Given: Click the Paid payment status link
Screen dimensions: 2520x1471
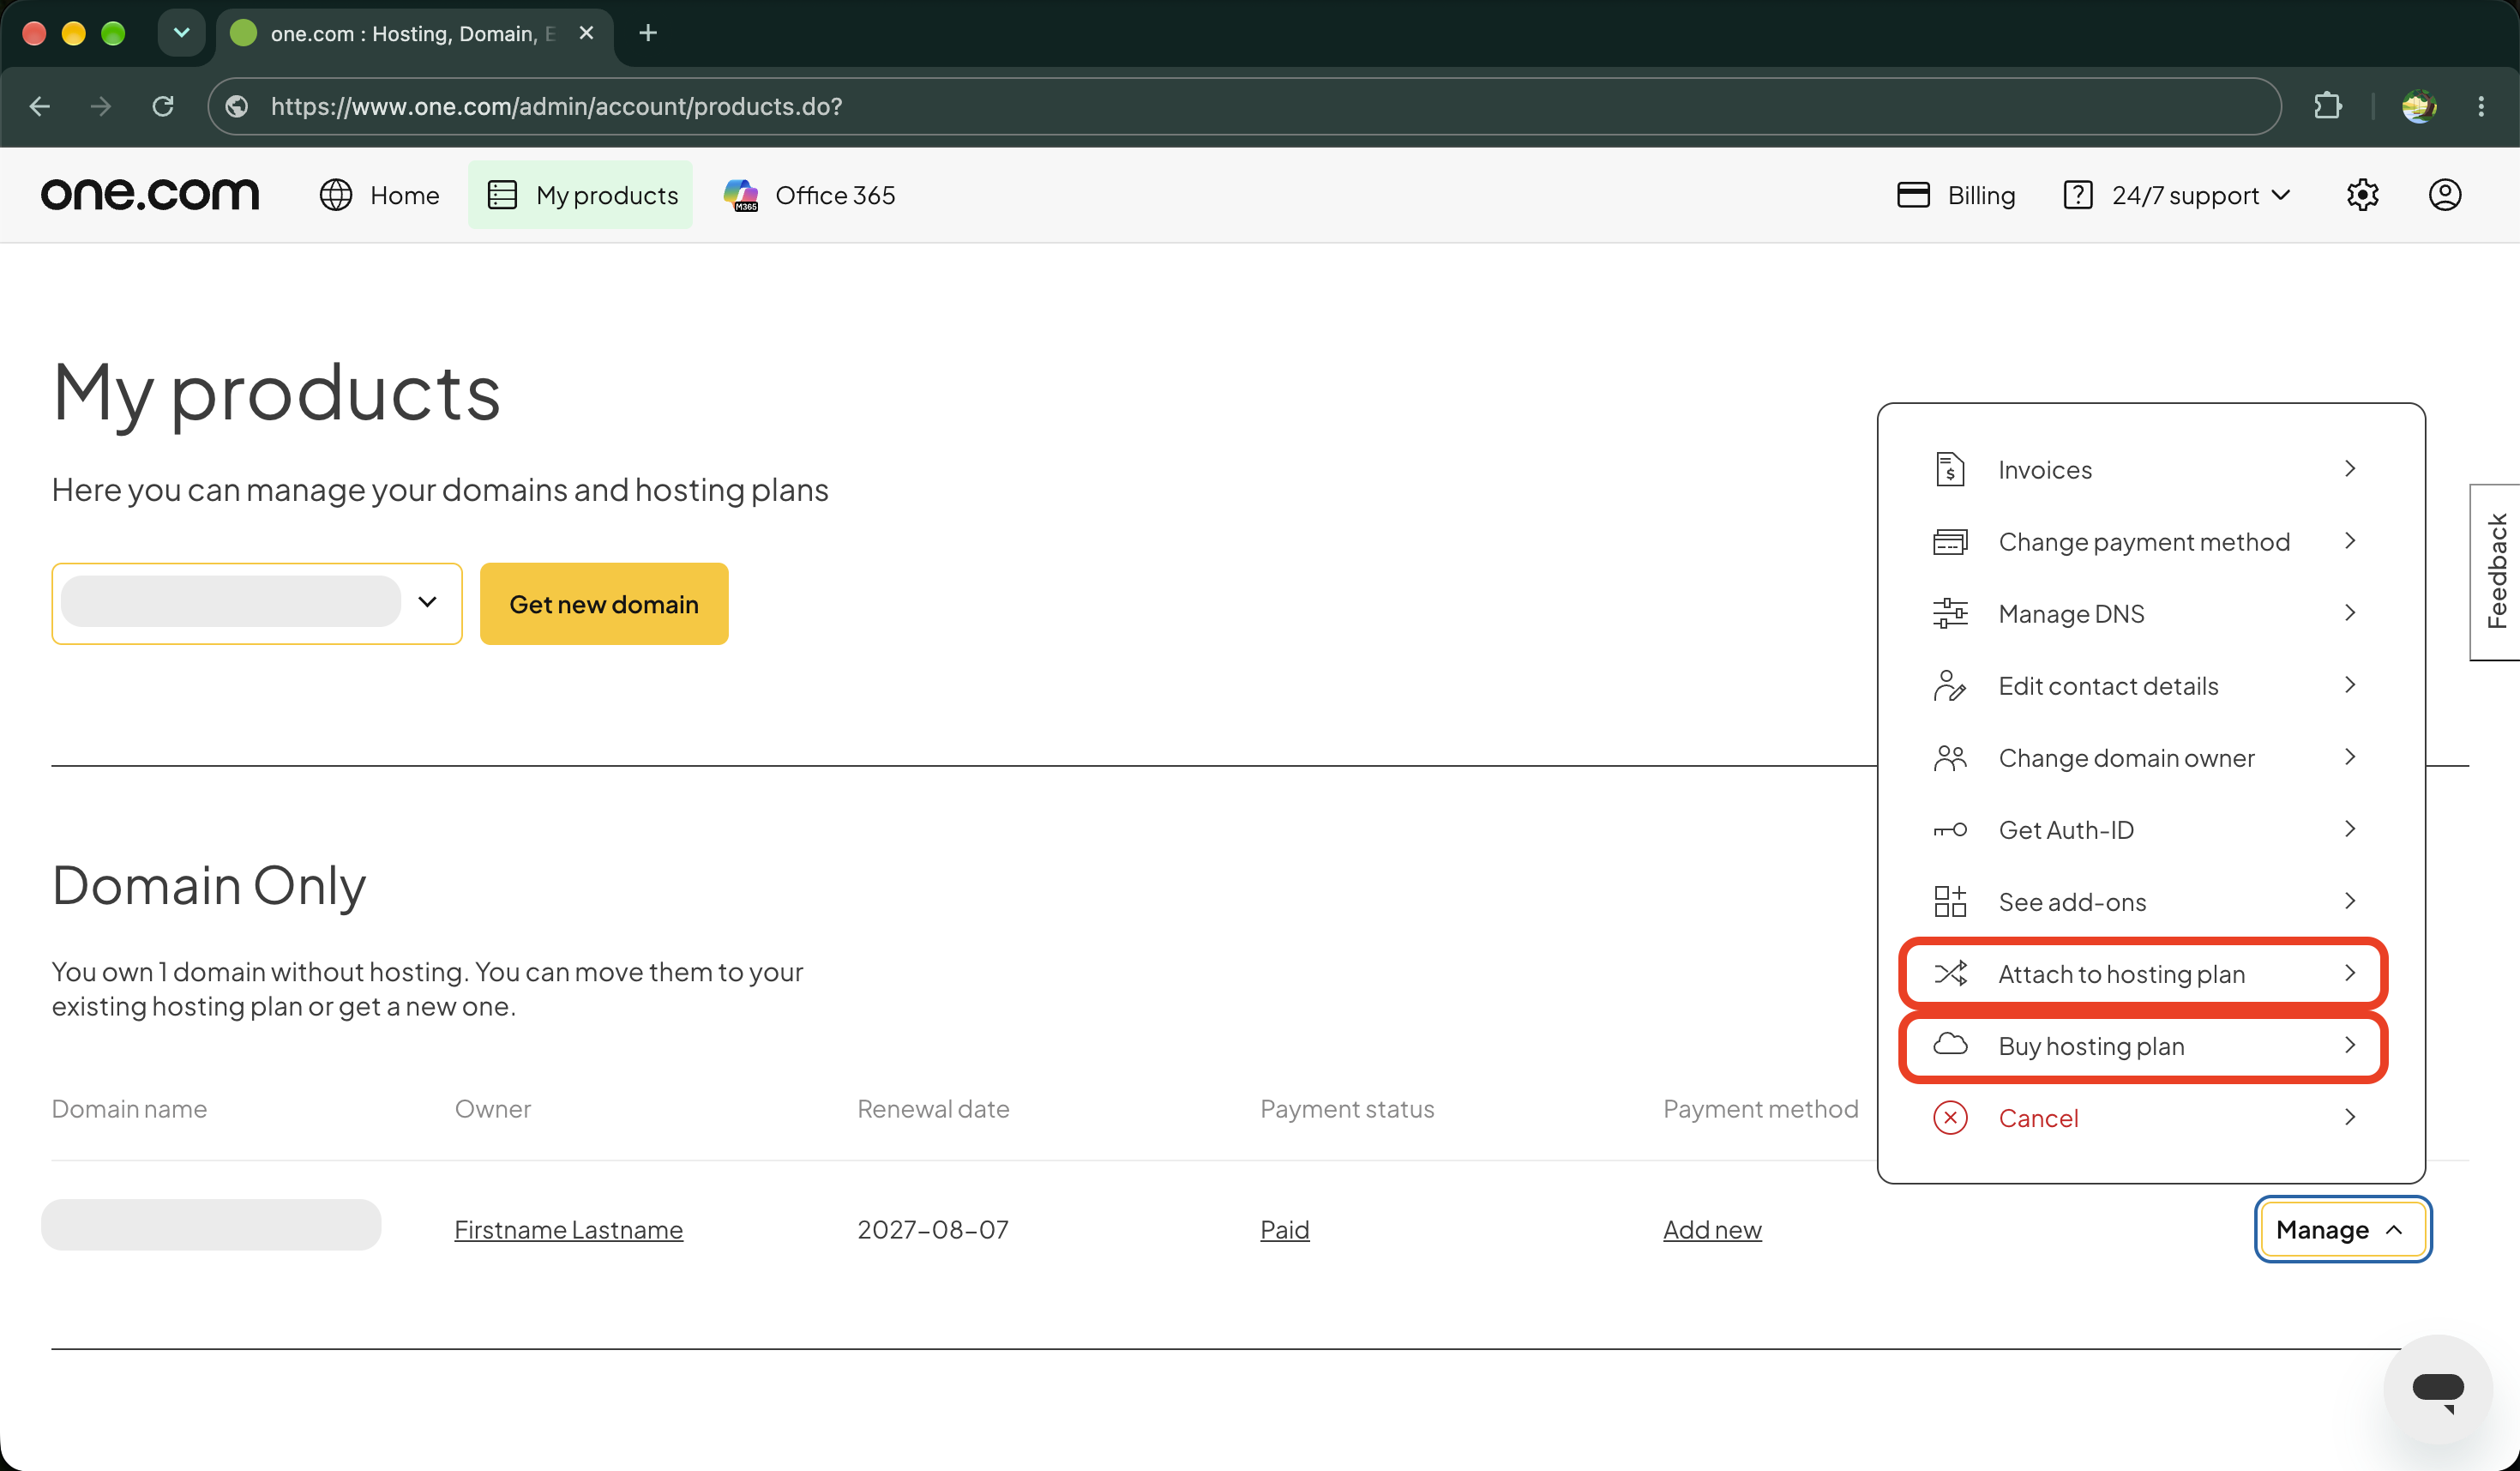Looking at the screenshot, I should (x=1284, y=1229).
